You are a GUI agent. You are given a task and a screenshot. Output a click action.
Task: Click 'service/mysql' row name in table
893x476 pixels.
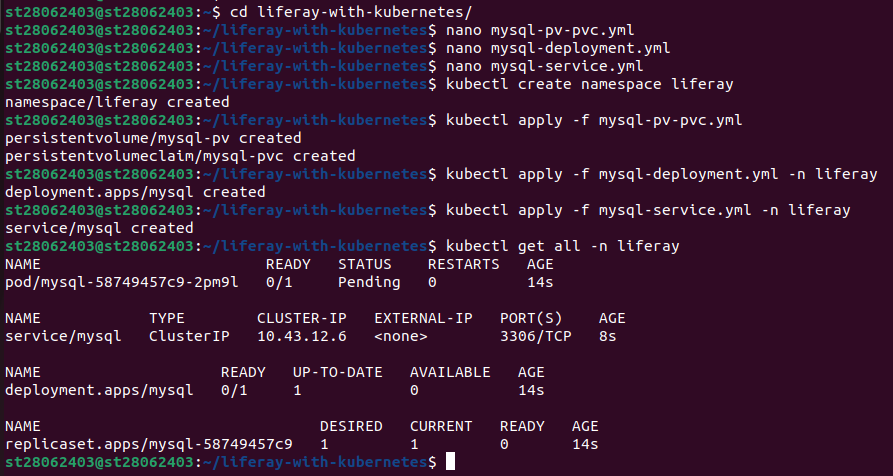click(x=63, y=337)
